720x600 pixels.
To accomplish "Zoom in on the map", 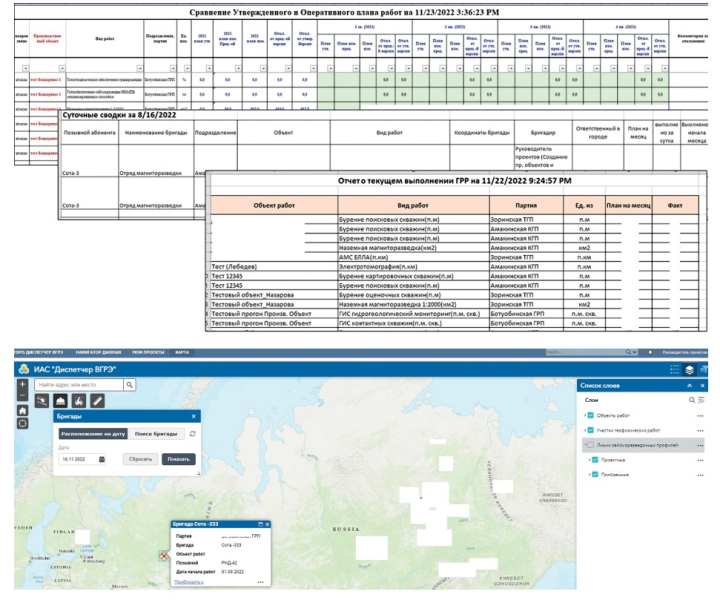I will point(22,385).
